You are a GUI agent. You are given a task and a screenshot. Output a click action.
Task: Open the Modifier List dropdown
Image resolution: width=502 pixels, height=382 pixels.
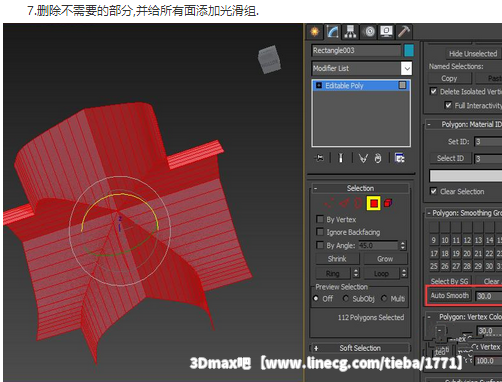click(x=362, y=68)
